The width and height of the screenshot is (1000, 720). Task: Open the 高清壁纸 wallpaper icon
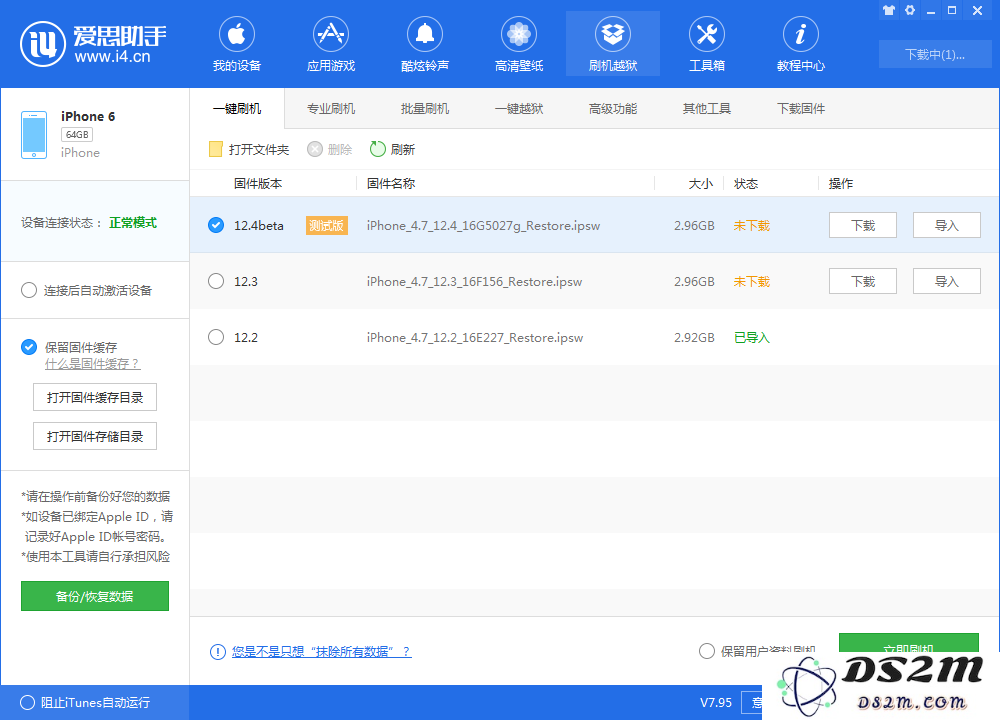tap(518, 34)
